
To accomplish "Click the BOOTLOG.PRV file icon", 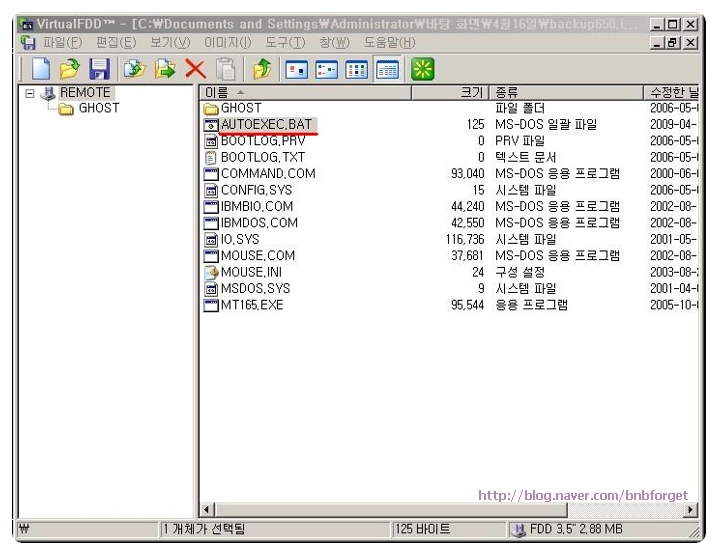I will (211, 141).
